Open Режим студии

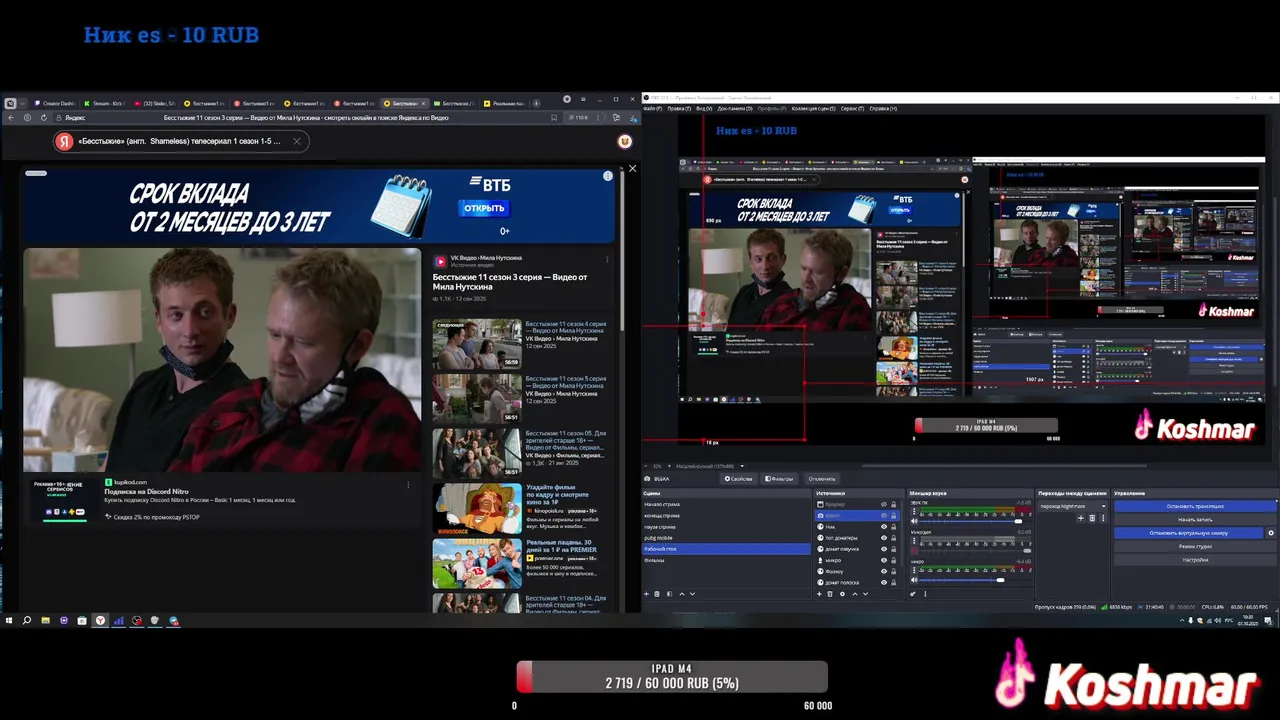pos(1195,546)
